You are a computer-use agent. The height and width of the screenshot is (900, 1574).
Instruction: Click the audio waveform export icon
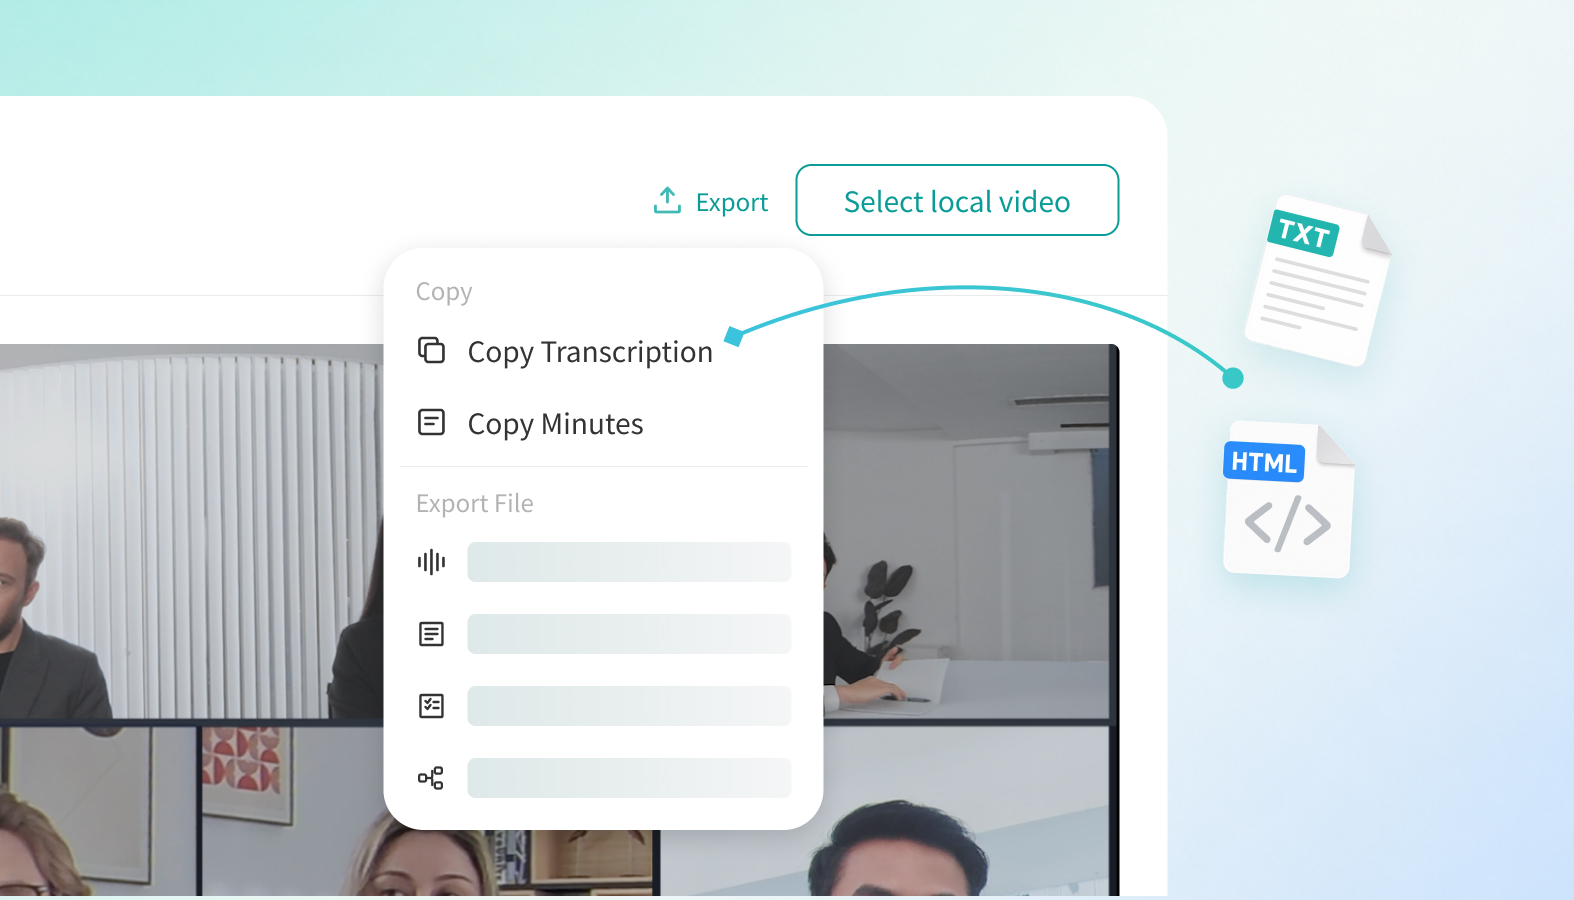(x=431, y=562)
